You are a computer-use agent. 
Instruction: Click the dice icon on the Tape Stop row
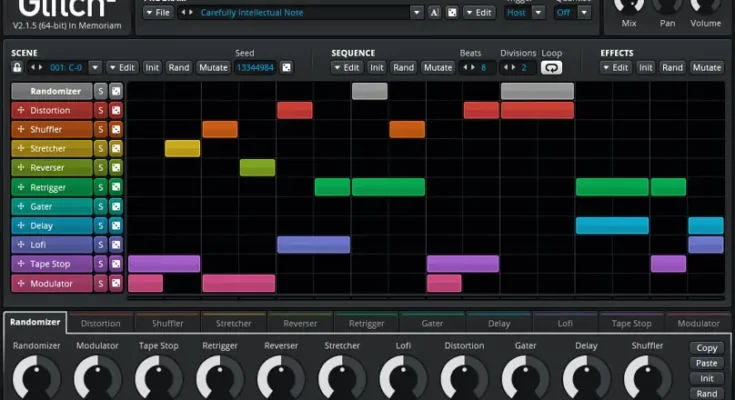116,264
